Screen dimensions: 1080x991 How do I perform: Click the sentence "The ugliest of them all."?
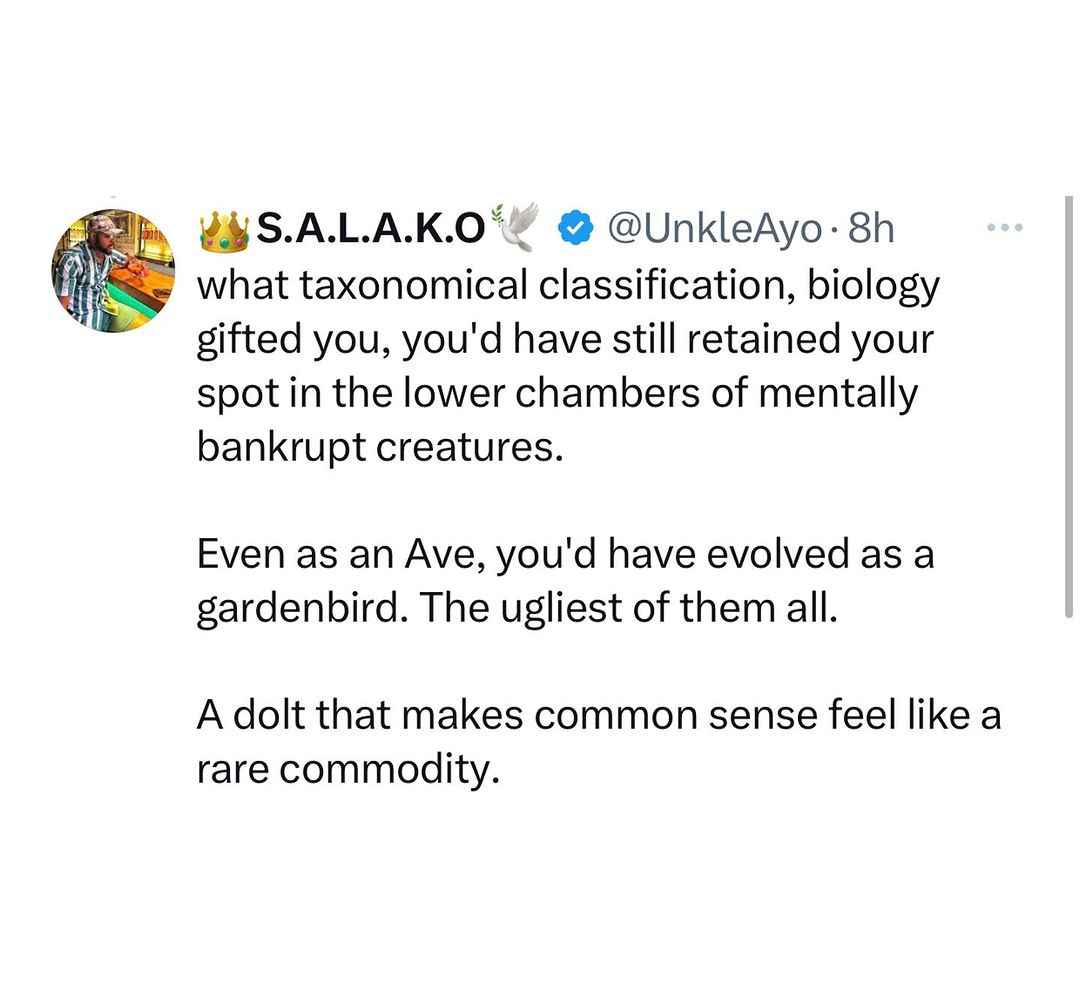tap(627, 609)
